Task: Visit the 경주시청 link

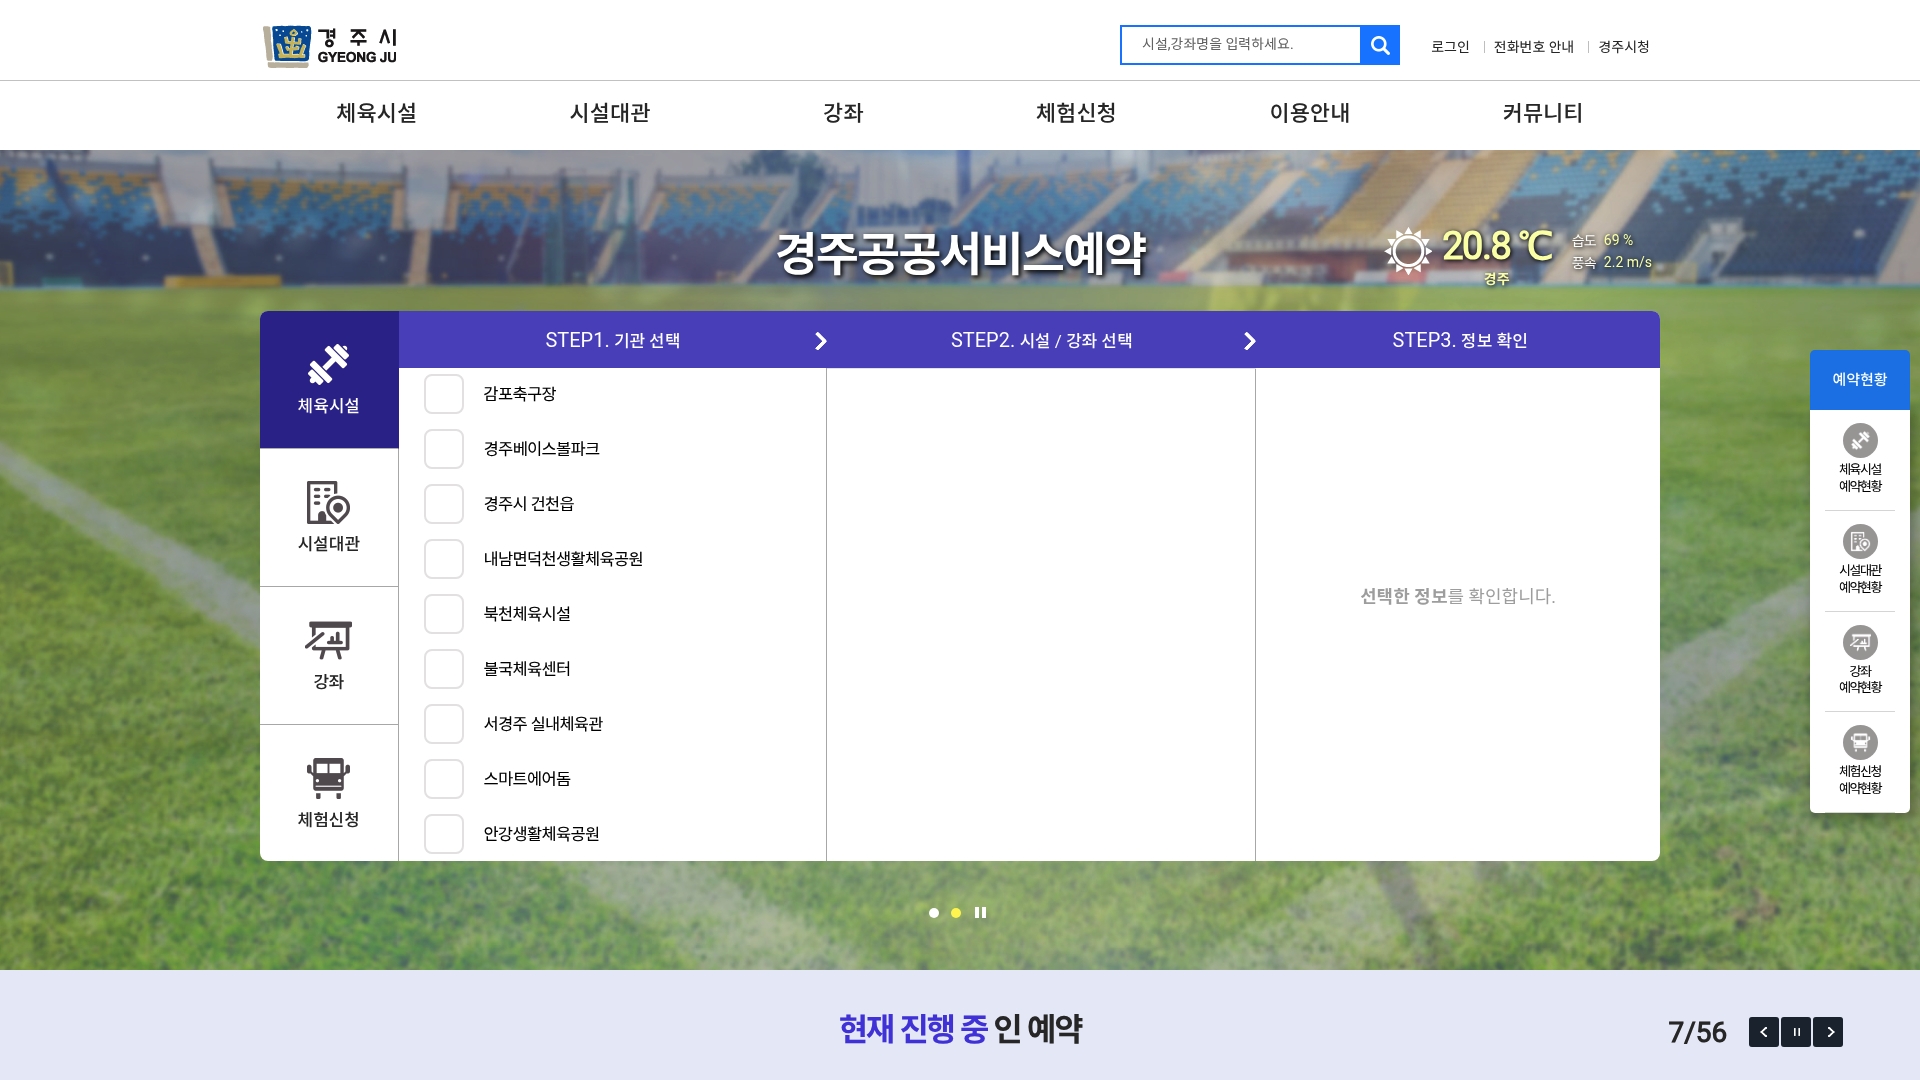Action: pos(1624,47)
